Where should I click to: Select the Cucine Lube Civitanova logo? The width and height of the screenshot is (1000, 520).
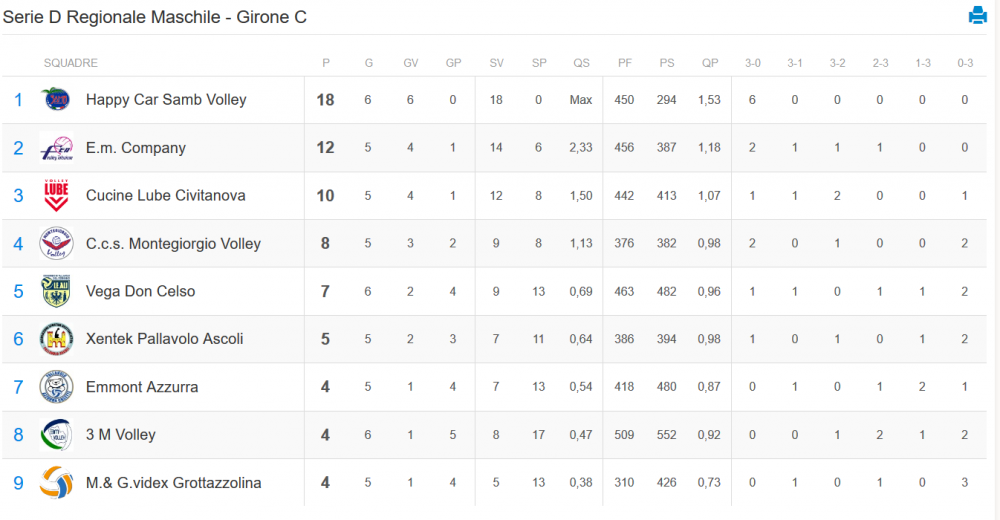(56, 195)
